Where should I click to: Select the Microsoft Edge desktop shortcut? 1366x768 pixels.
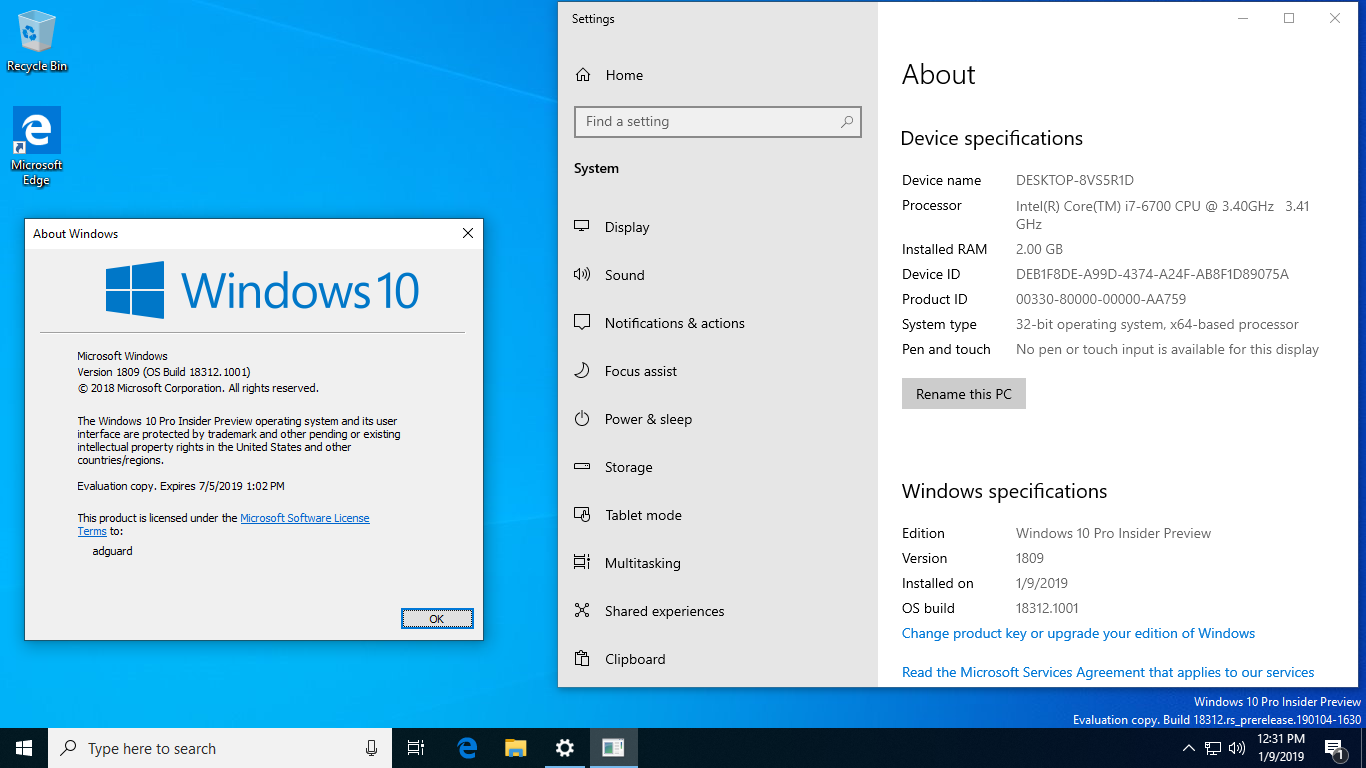[37, 147]
